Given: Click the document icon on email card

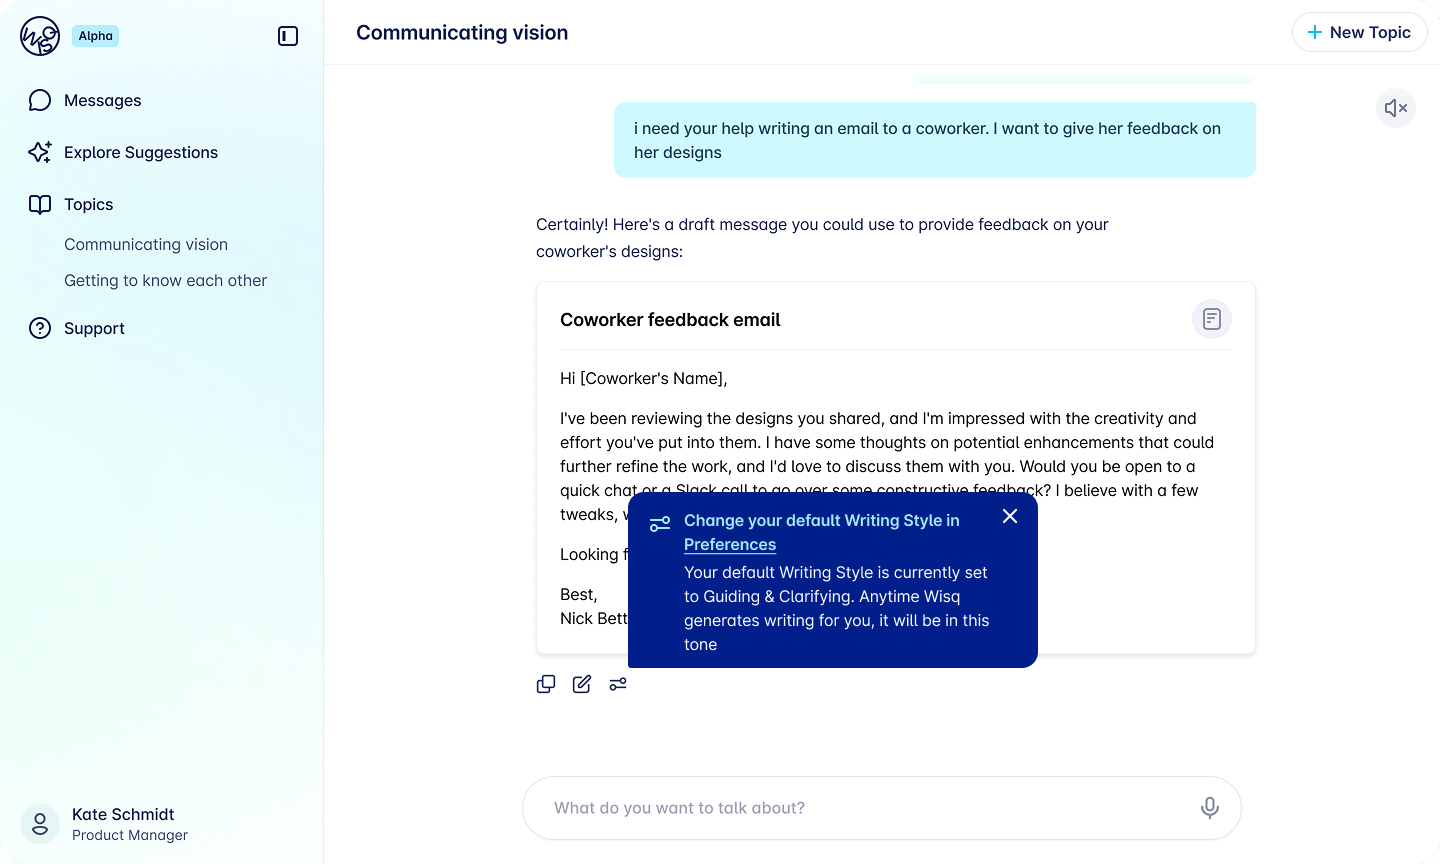Looking at the screenshot, I should [1211, 319].
